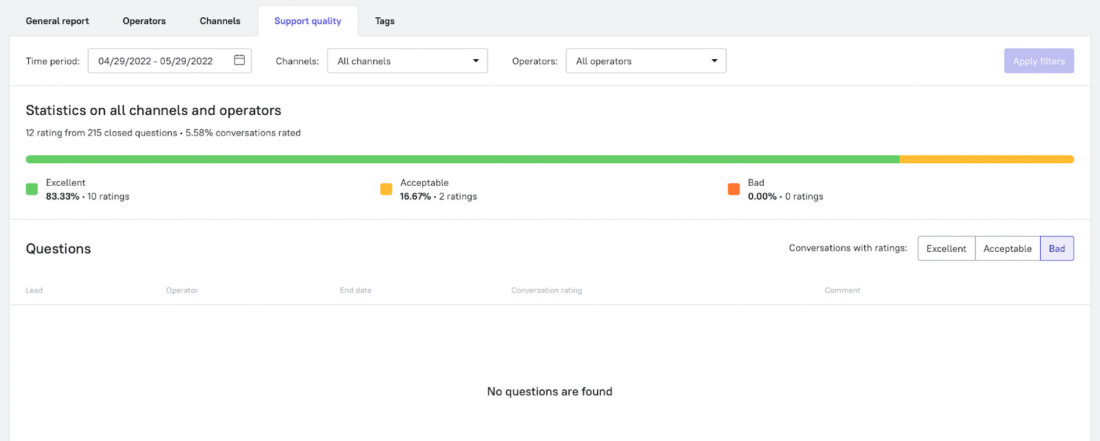Toggle the Bad ratings filter
Viewport: 1100px width, 441px height.
[1057, 248]
